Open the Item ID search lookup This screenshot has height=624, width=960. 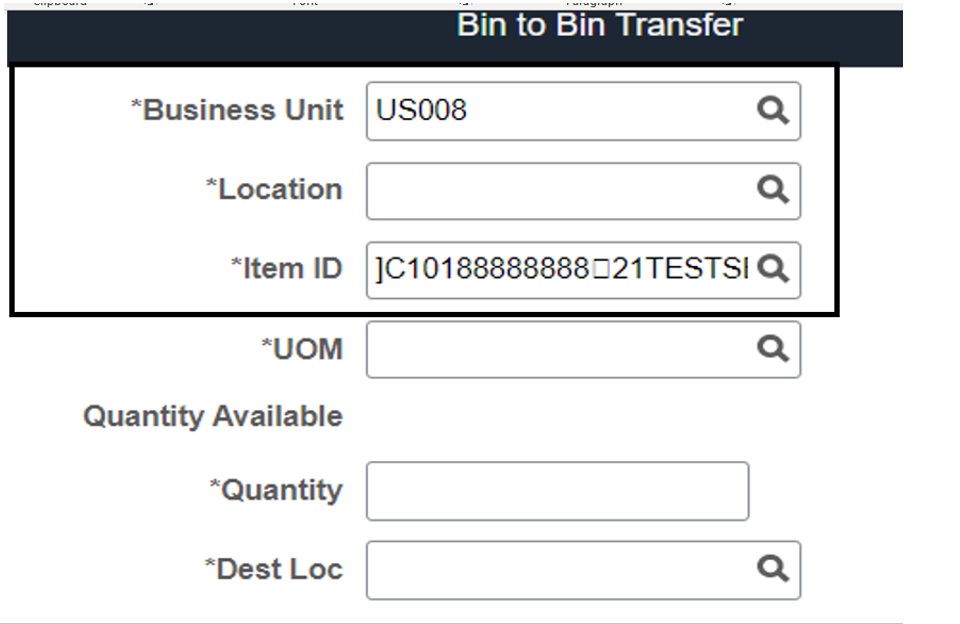772,268
